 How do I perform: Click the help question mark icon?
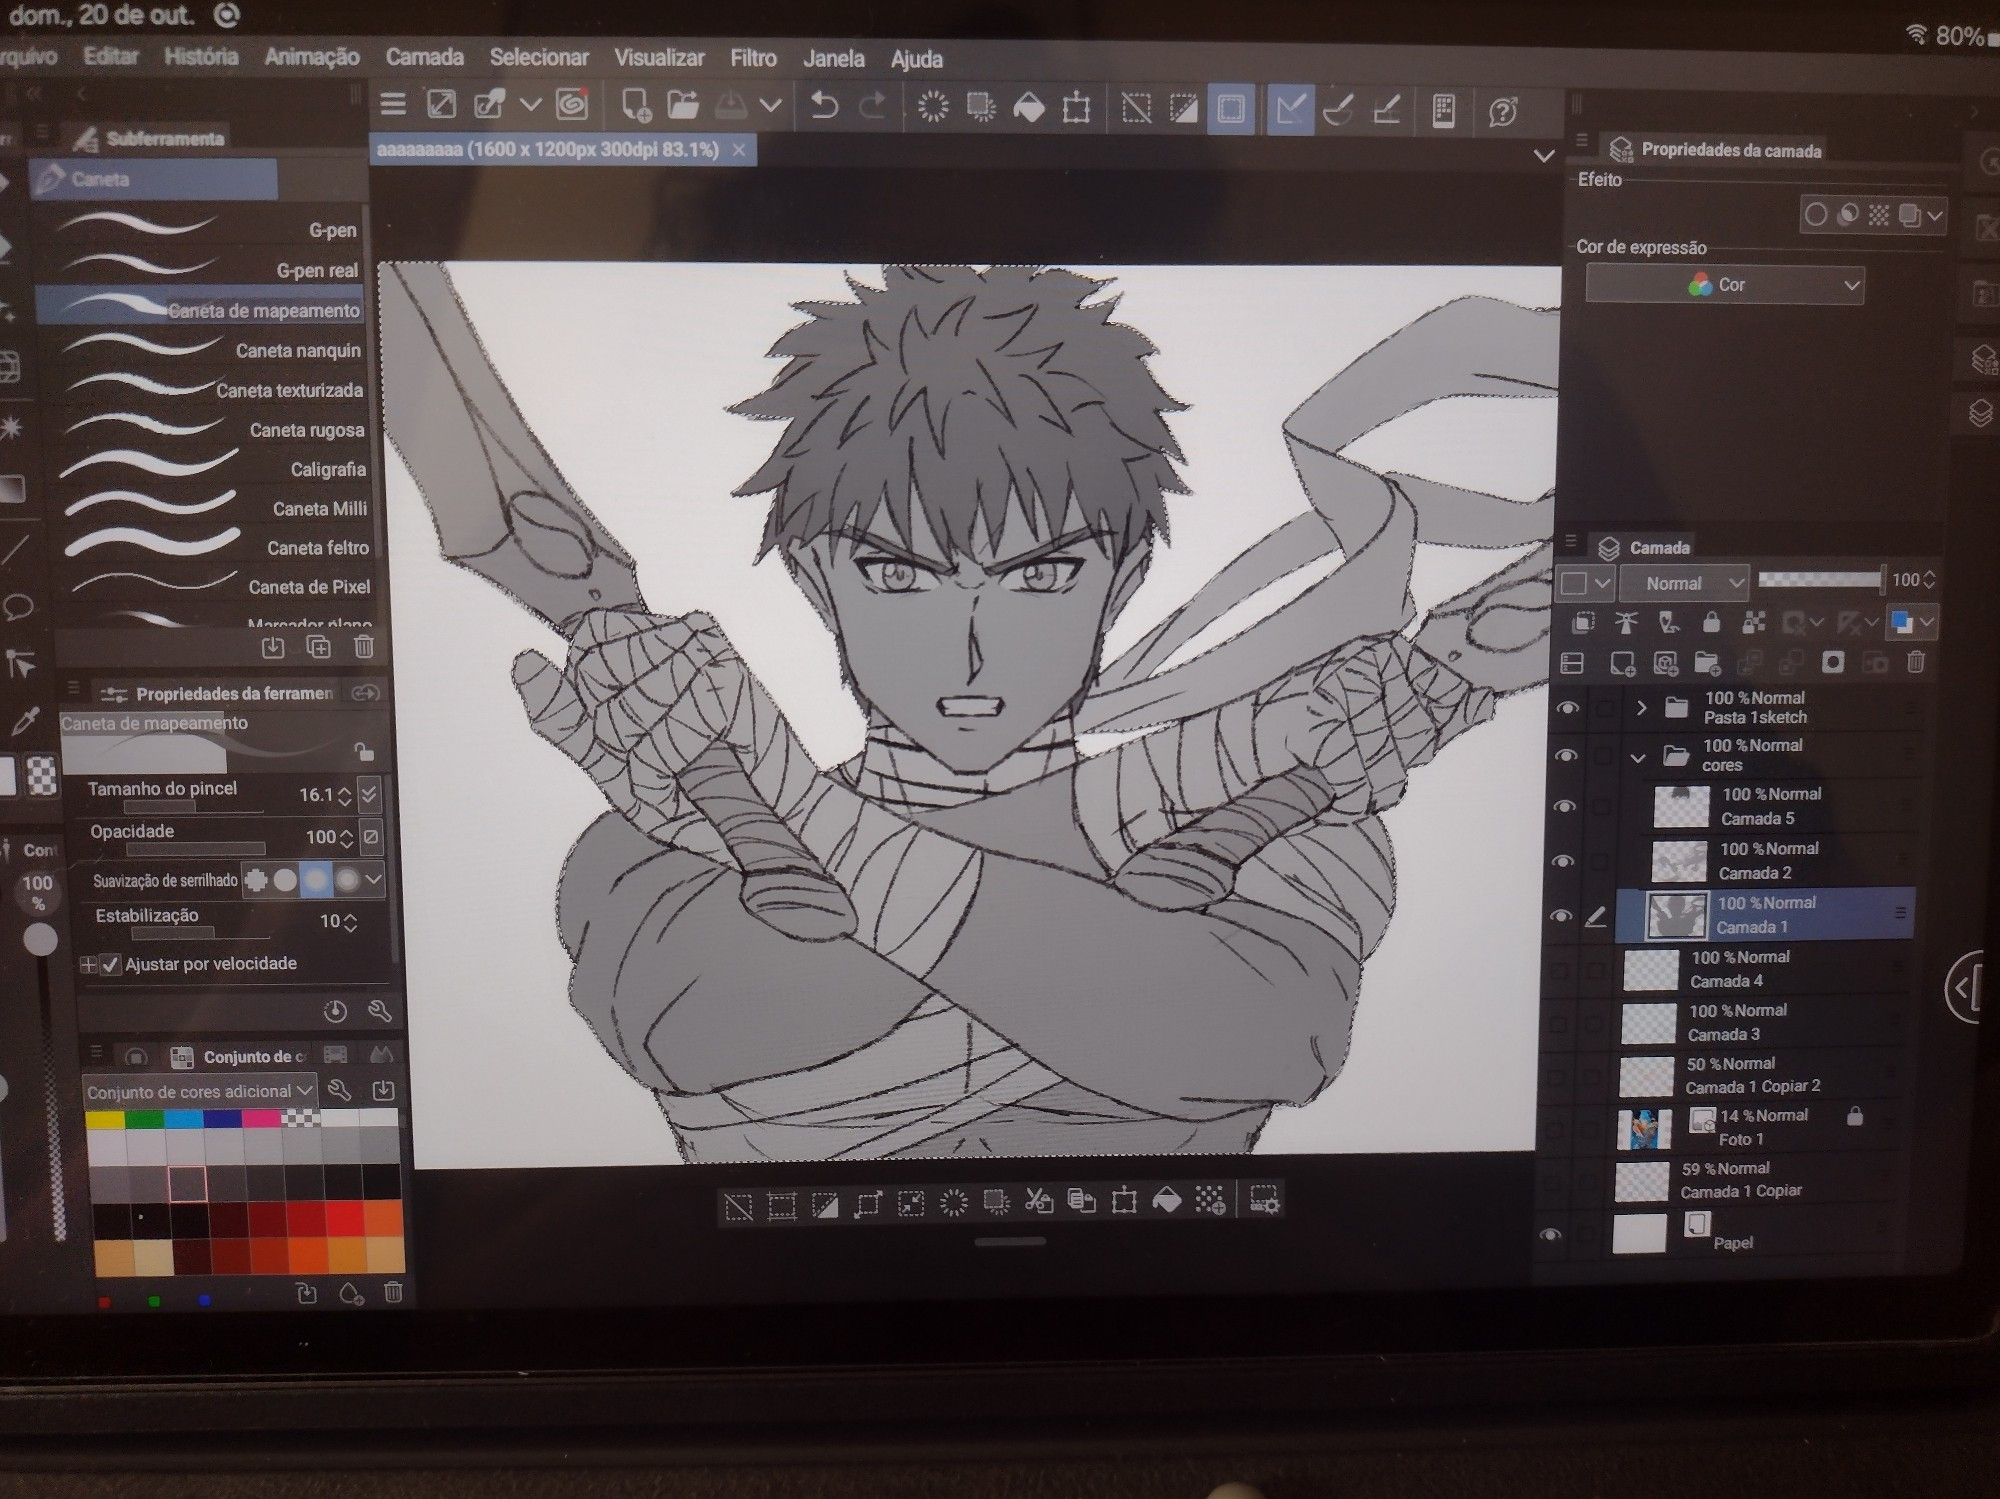[x=1503, y=112]
